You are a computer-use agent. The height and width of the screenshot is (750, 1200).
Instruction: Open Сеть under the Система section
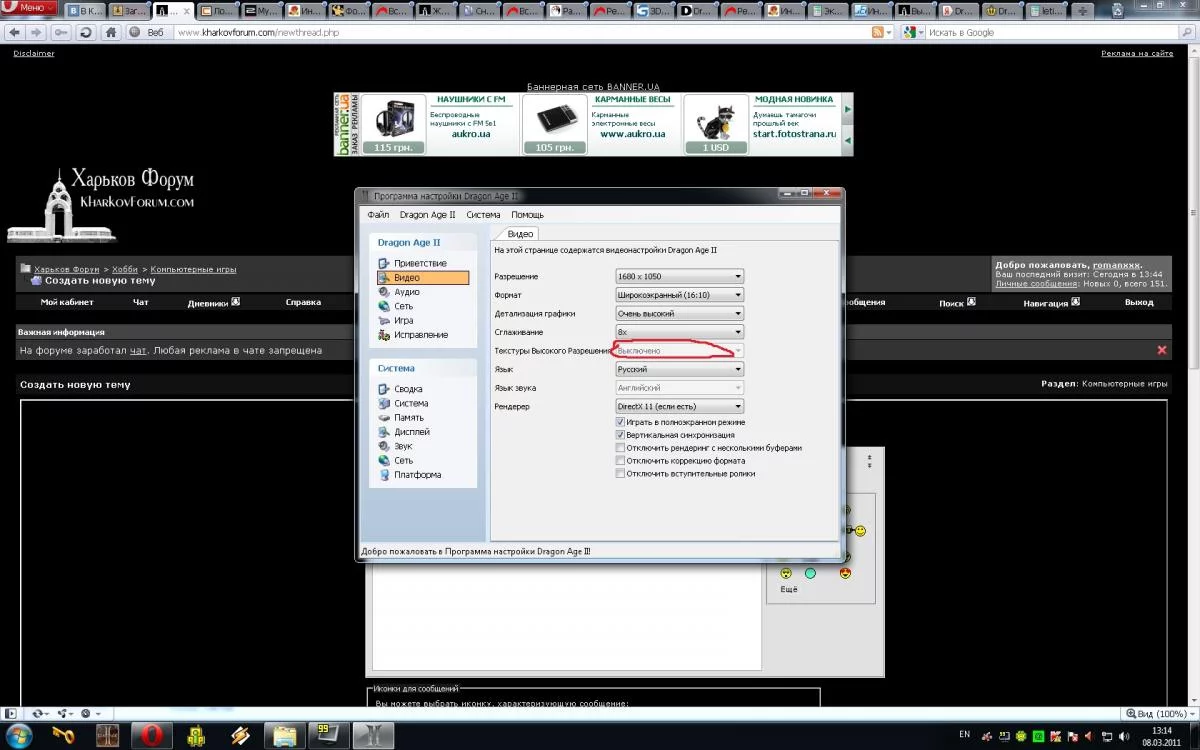(x=403, y=460)
